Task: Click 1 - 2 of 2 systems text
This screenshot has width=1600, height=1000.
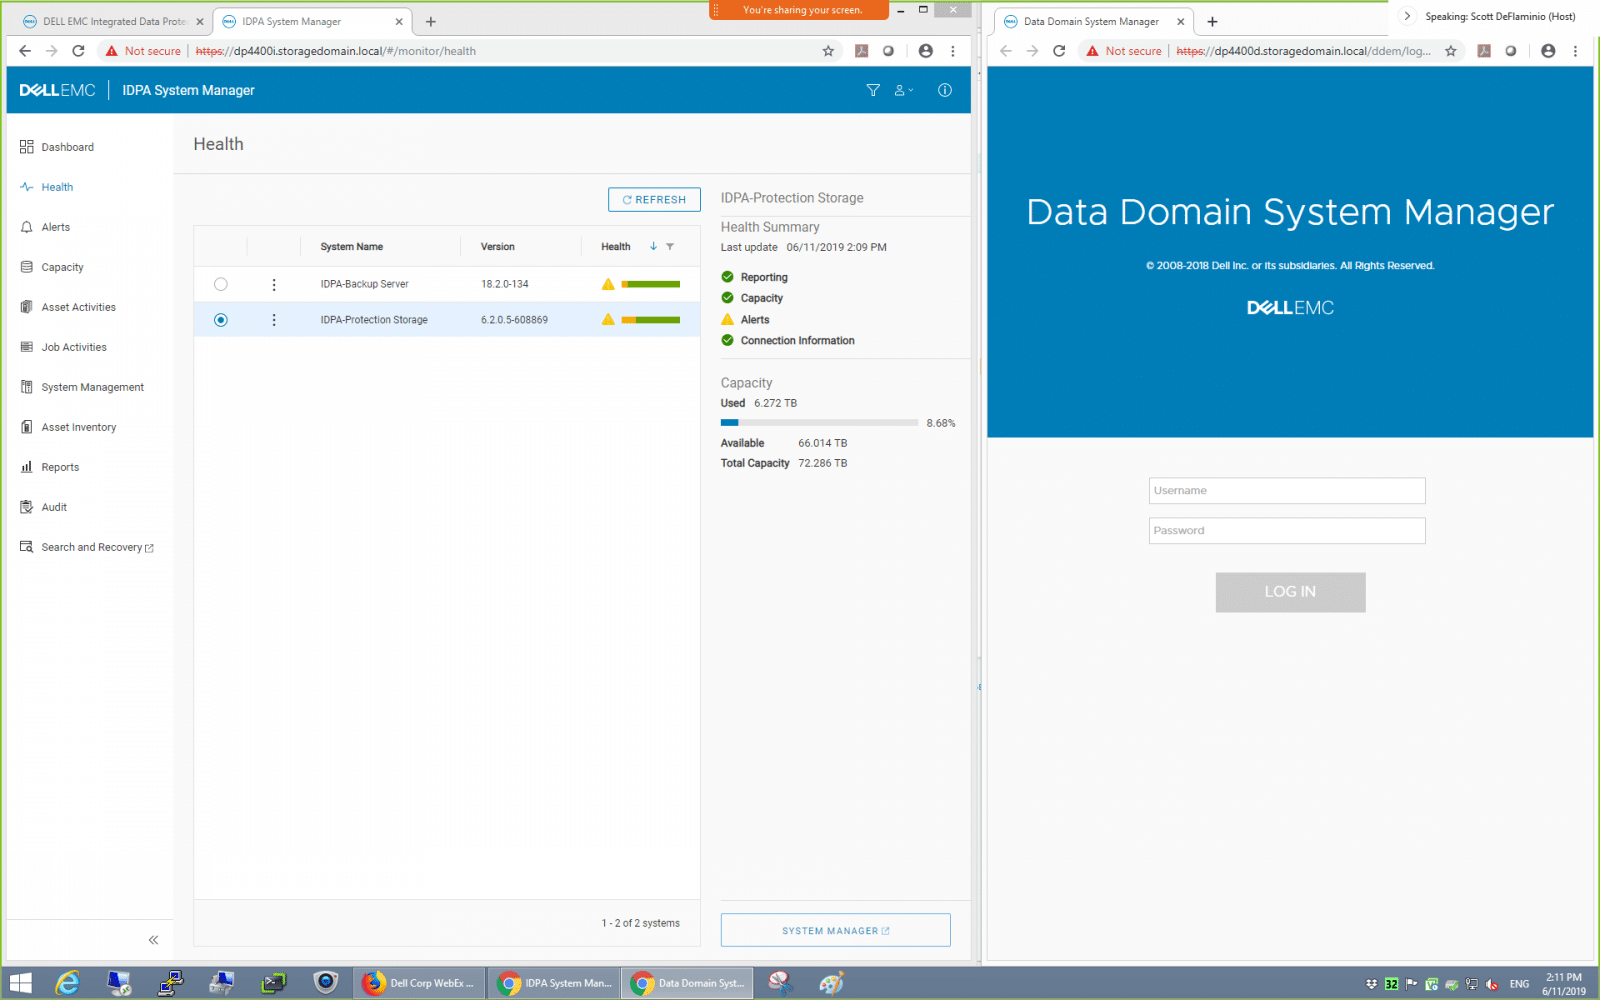Action: (640, 923)
